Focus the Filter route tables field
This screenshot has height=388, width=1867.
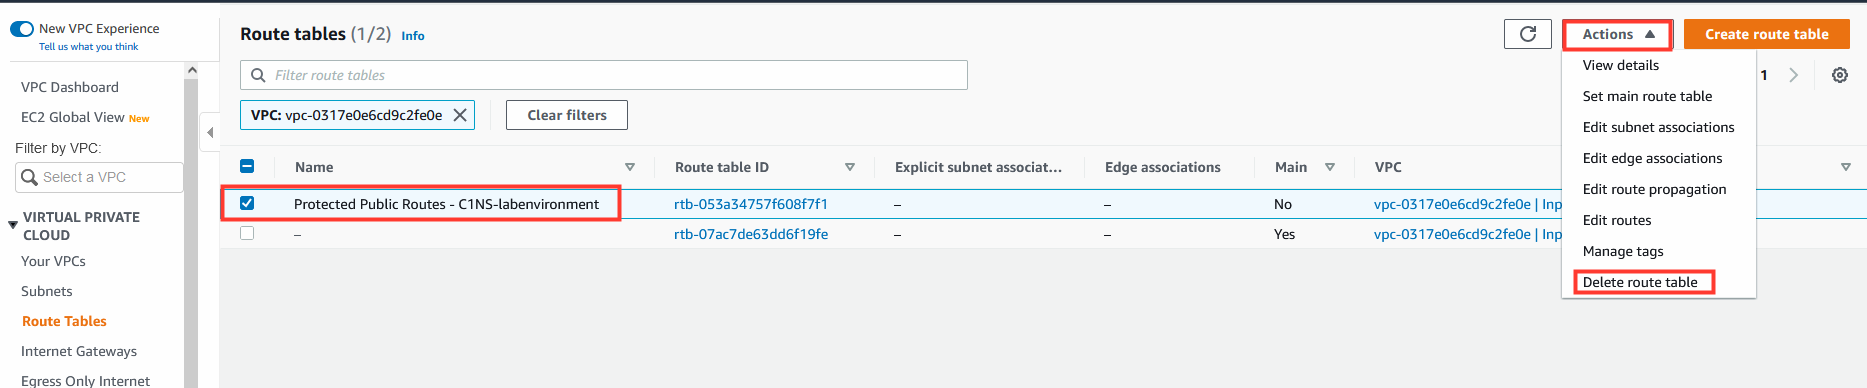[x=604, y=75]
